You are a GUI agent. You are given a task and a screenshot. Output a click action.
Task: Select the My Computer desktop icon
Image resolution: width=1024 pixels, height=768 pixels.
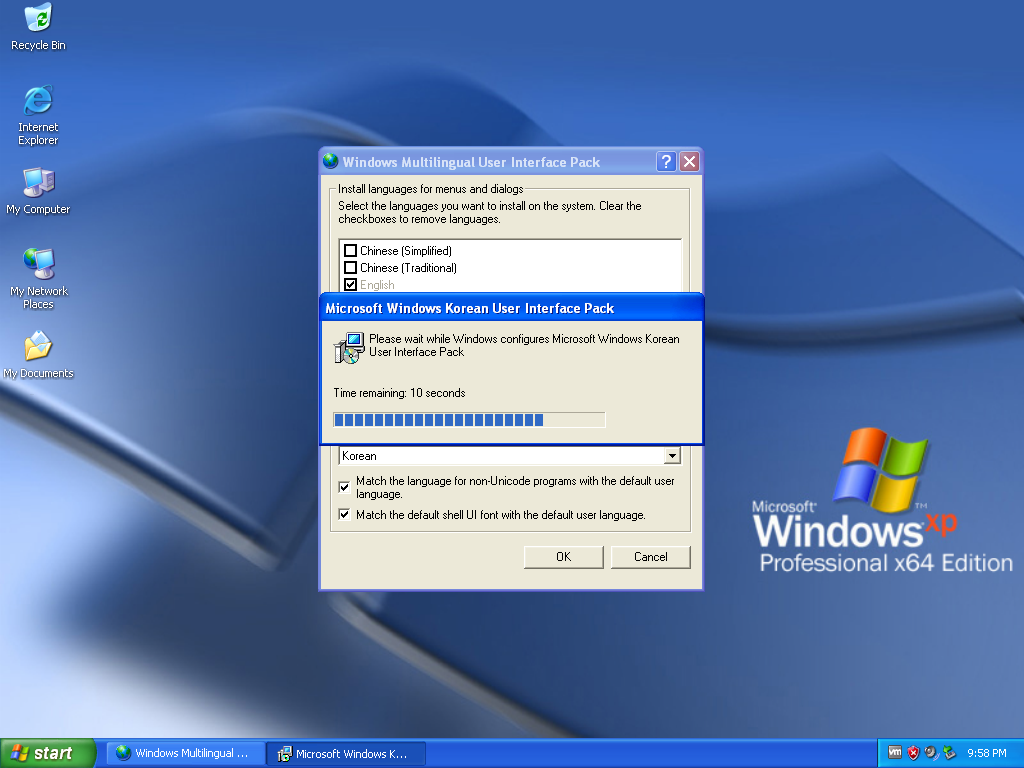tap(38, 190)
